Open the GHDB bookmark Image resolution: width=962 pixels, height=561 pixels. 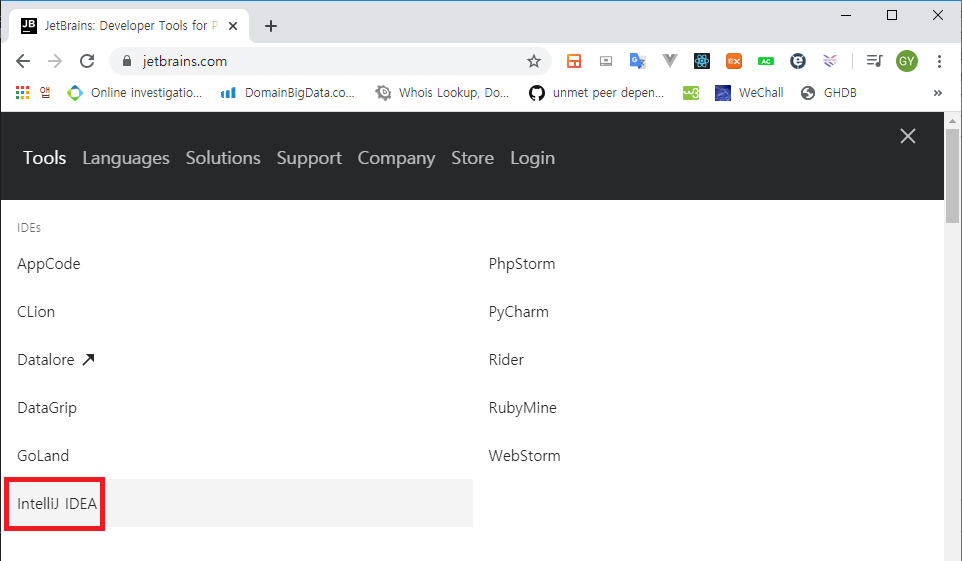click(829, 93)
